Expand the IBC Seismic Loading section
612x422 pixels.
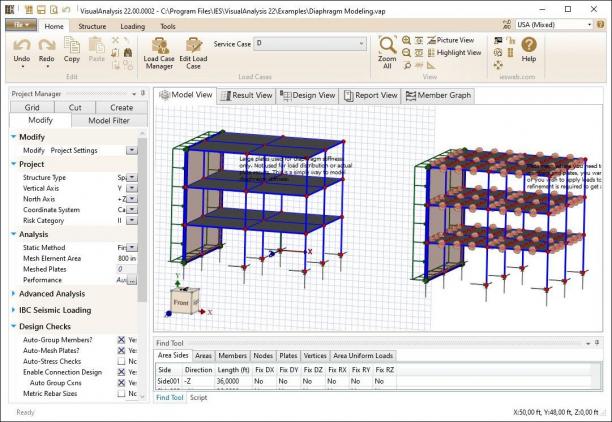(55, 310)
